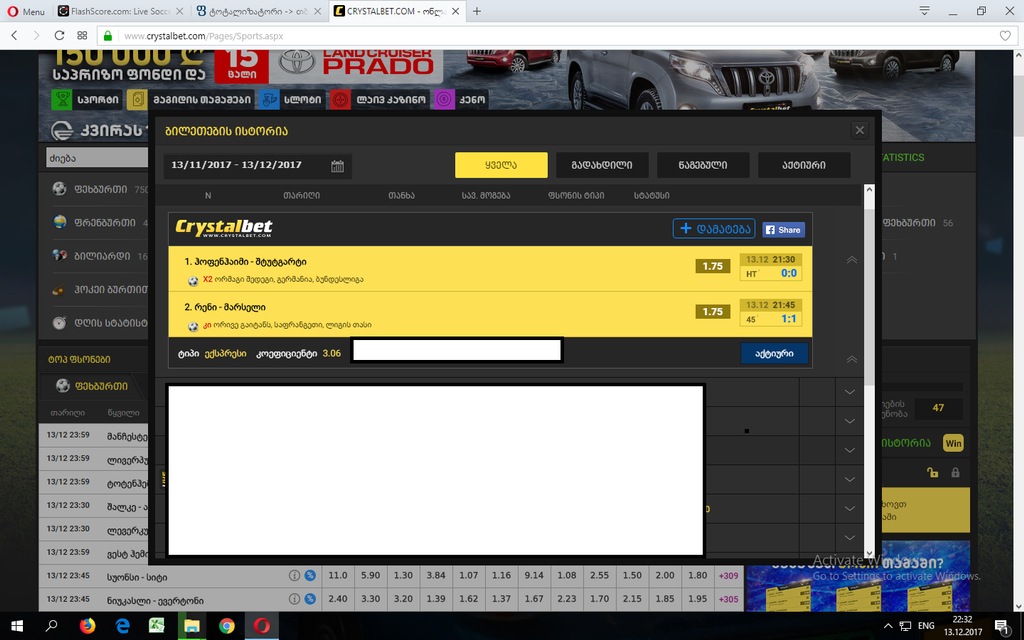Show hidden system tray icons with the up chevron

click(888, 626)
